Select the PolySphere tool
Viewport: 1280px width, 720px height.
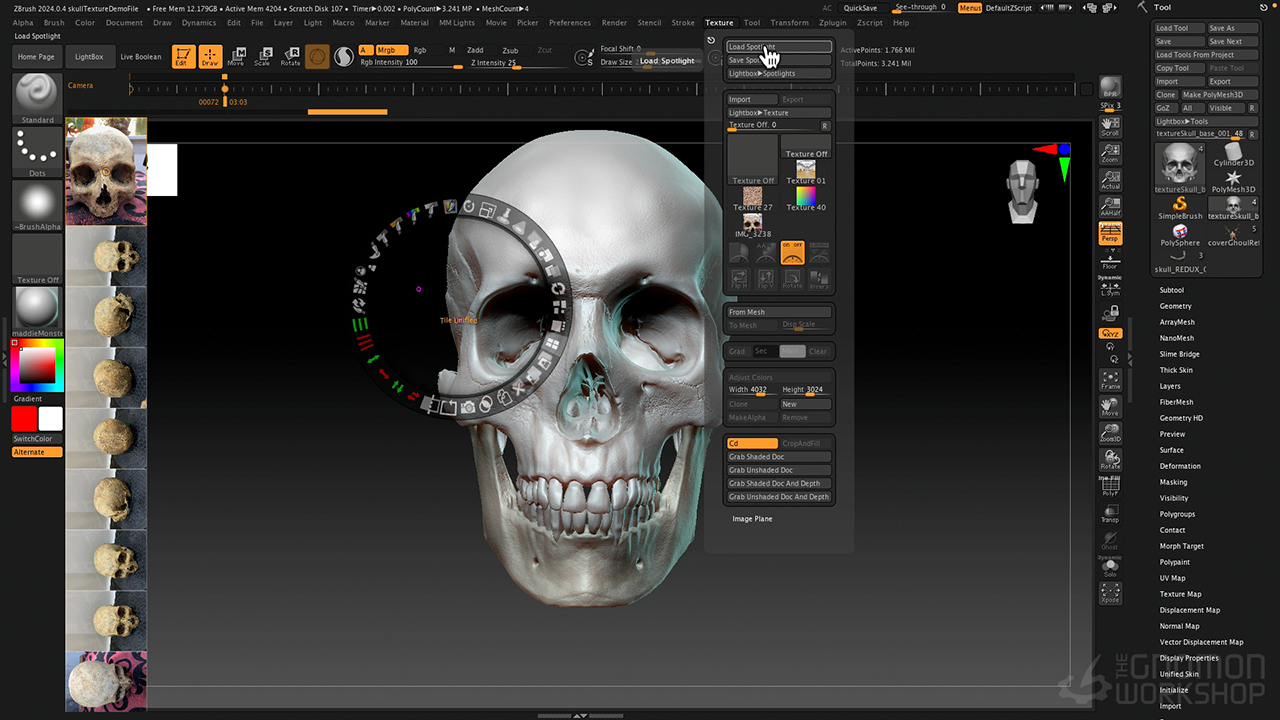click(x=1180, y=235)
